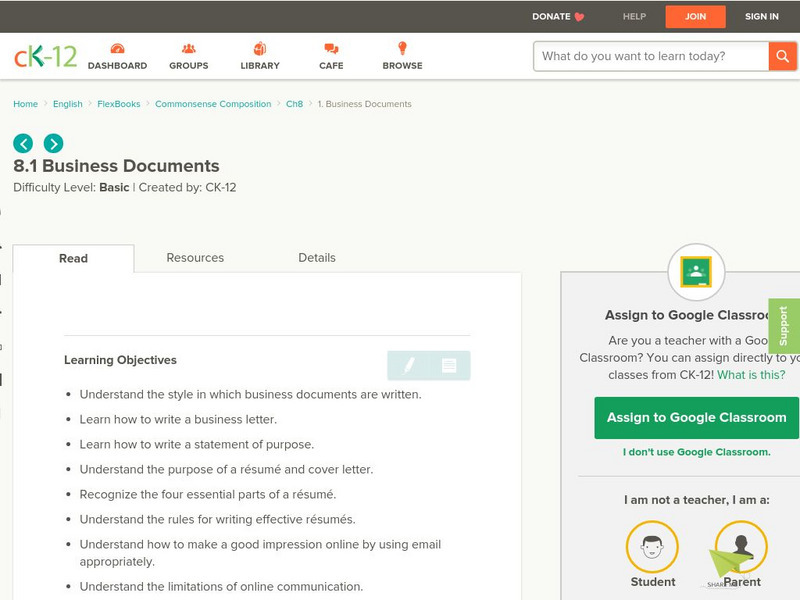Click the CK-12 logo
Viewport: 800px width, 600px height.
coord(46,56)
